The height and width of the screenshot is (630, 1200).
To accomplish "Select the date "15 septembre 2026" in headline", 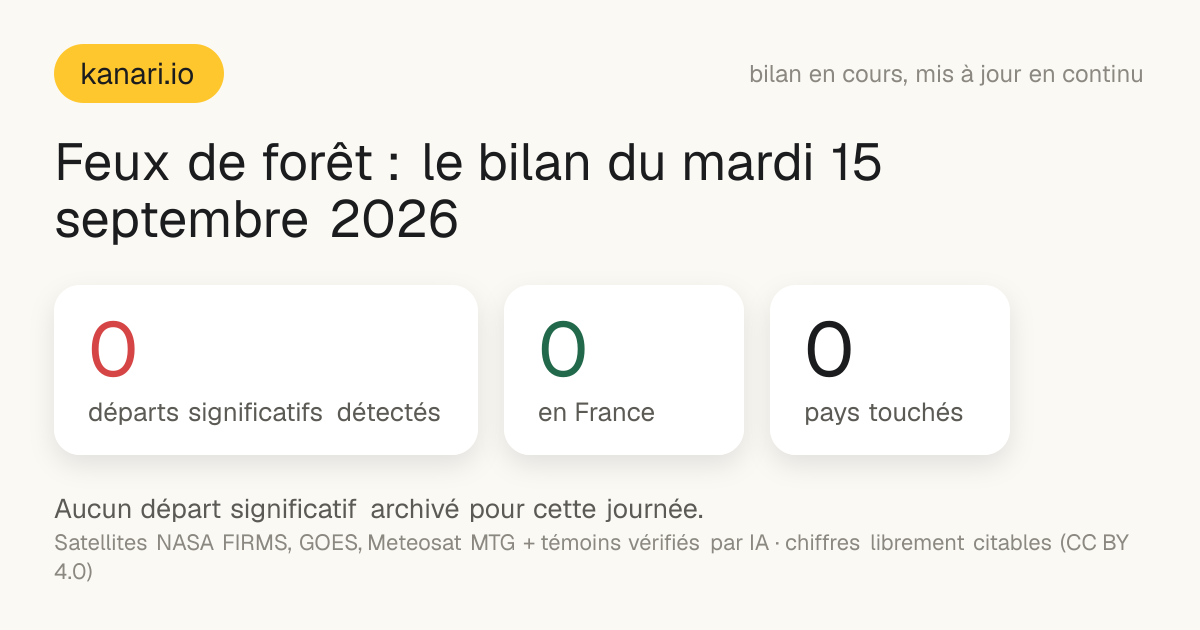I will coord(468,192).
